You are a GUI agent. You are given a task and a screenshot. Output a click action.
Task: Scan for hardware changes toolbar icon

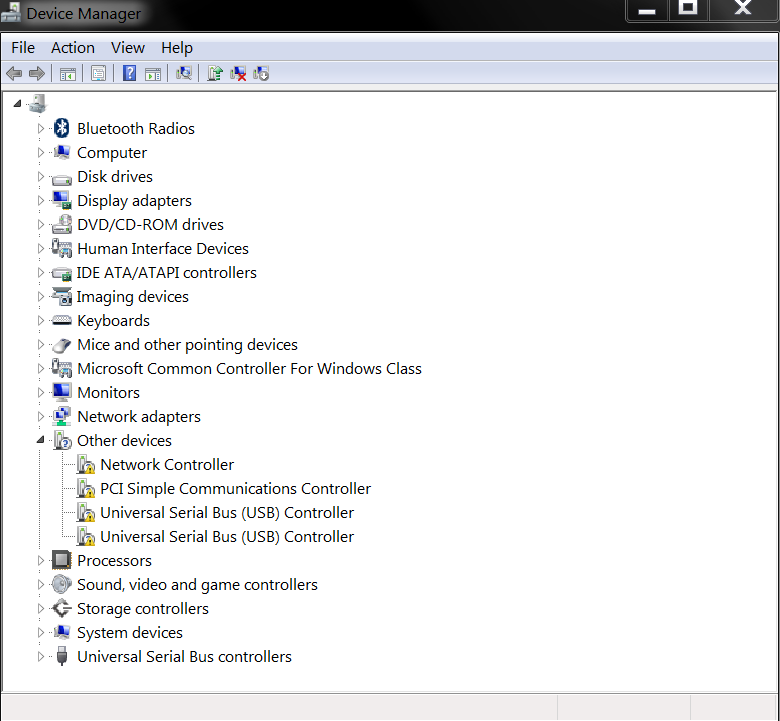184,74
